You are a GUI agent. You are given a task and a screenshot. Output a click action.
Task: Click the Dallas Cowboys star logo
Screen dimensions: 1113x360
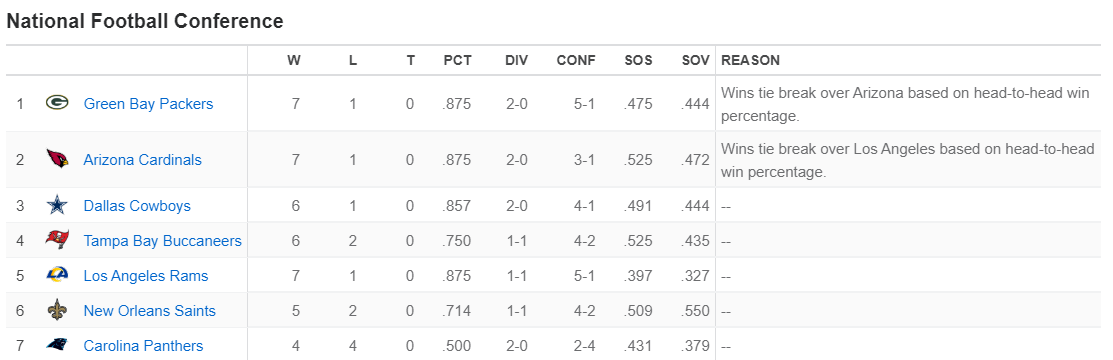pos(57,206)
